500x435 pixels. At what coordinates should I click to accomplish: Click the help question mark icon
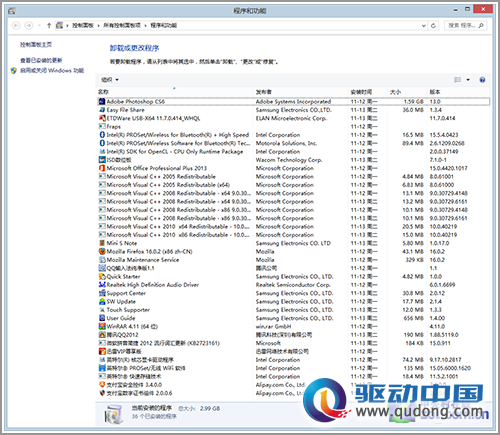coord(482,80)
